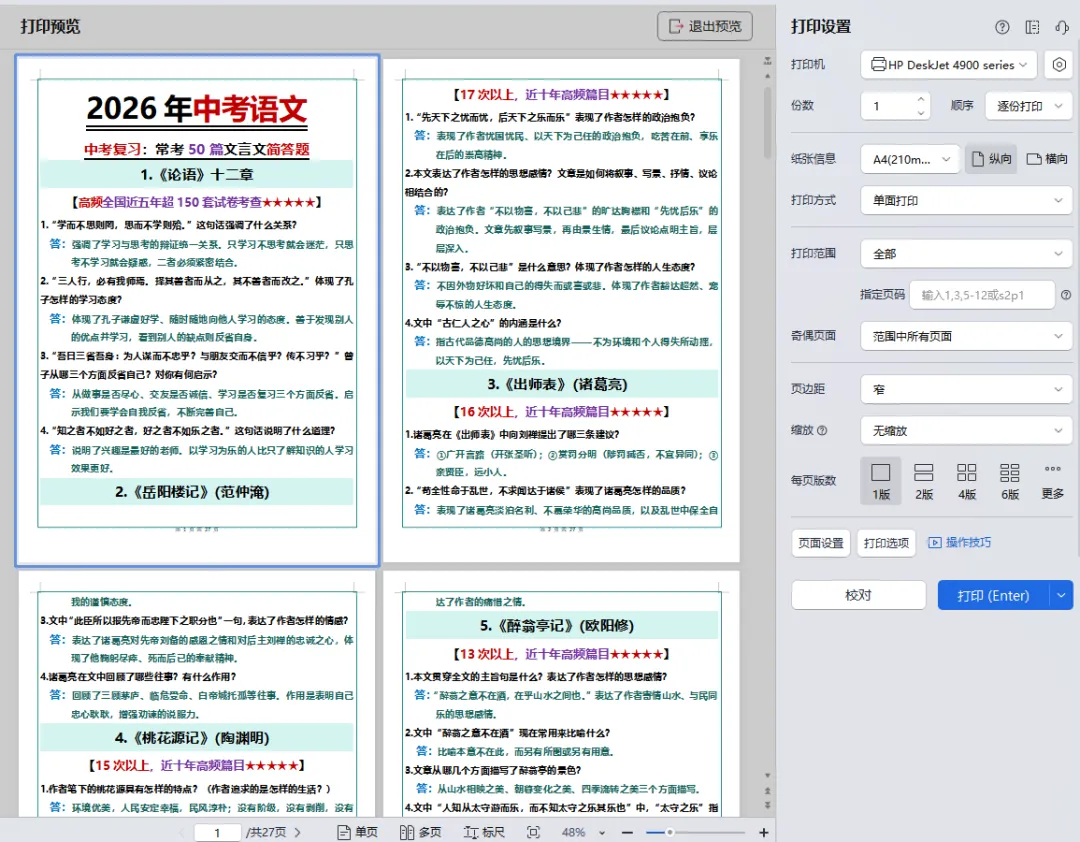Expand the 缩放 scaling dropdown

(x=966, y=430)
